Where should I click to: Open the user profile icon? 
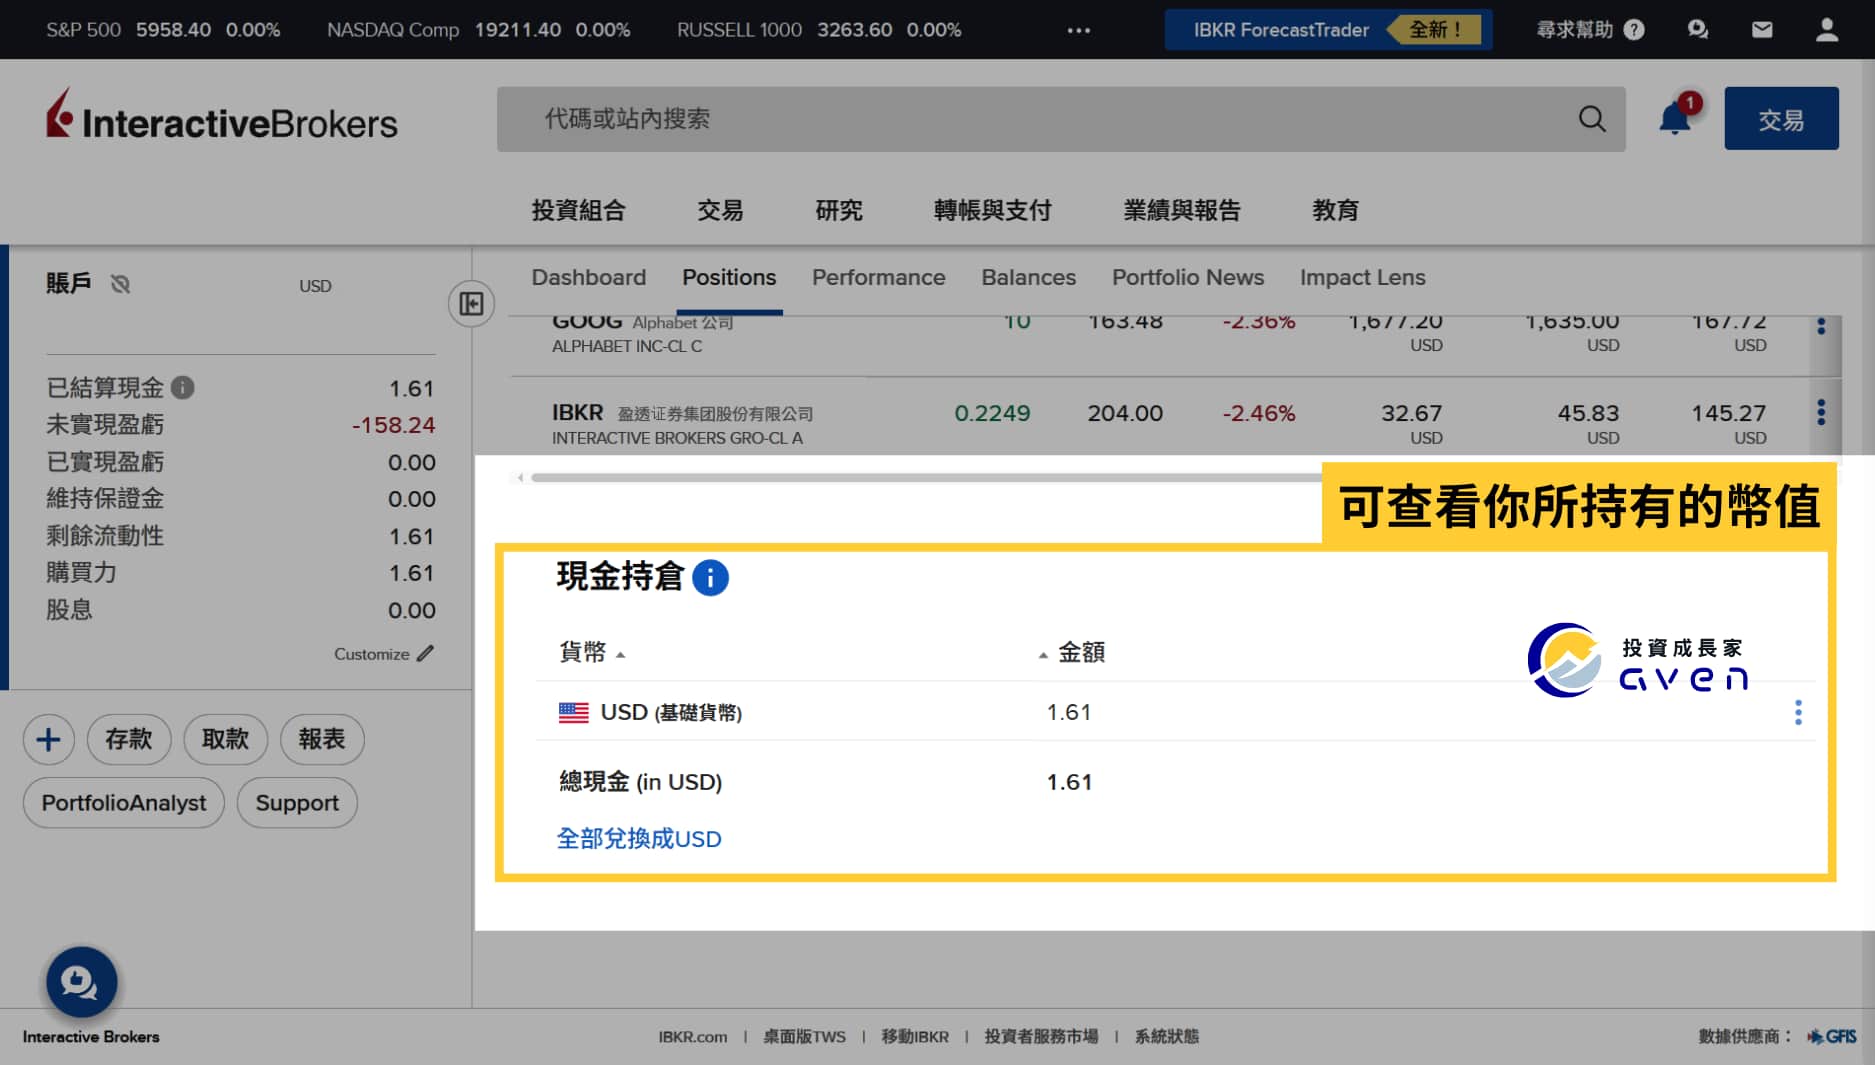(x=1827, y=30)
